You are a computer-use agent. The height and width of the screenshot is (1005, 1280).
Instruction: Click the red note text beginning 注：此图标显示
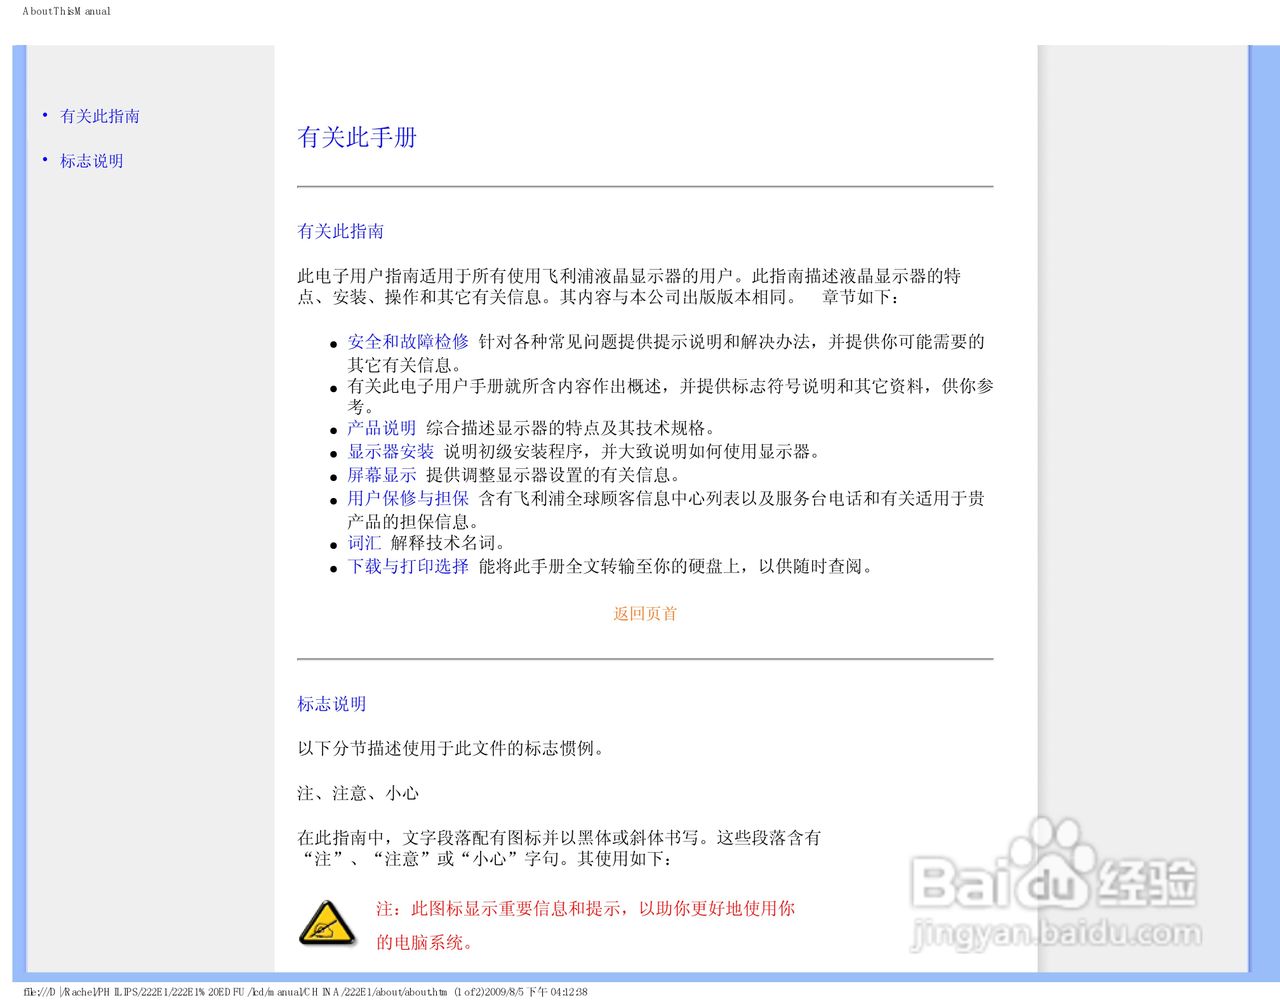(x=586, y=925)
